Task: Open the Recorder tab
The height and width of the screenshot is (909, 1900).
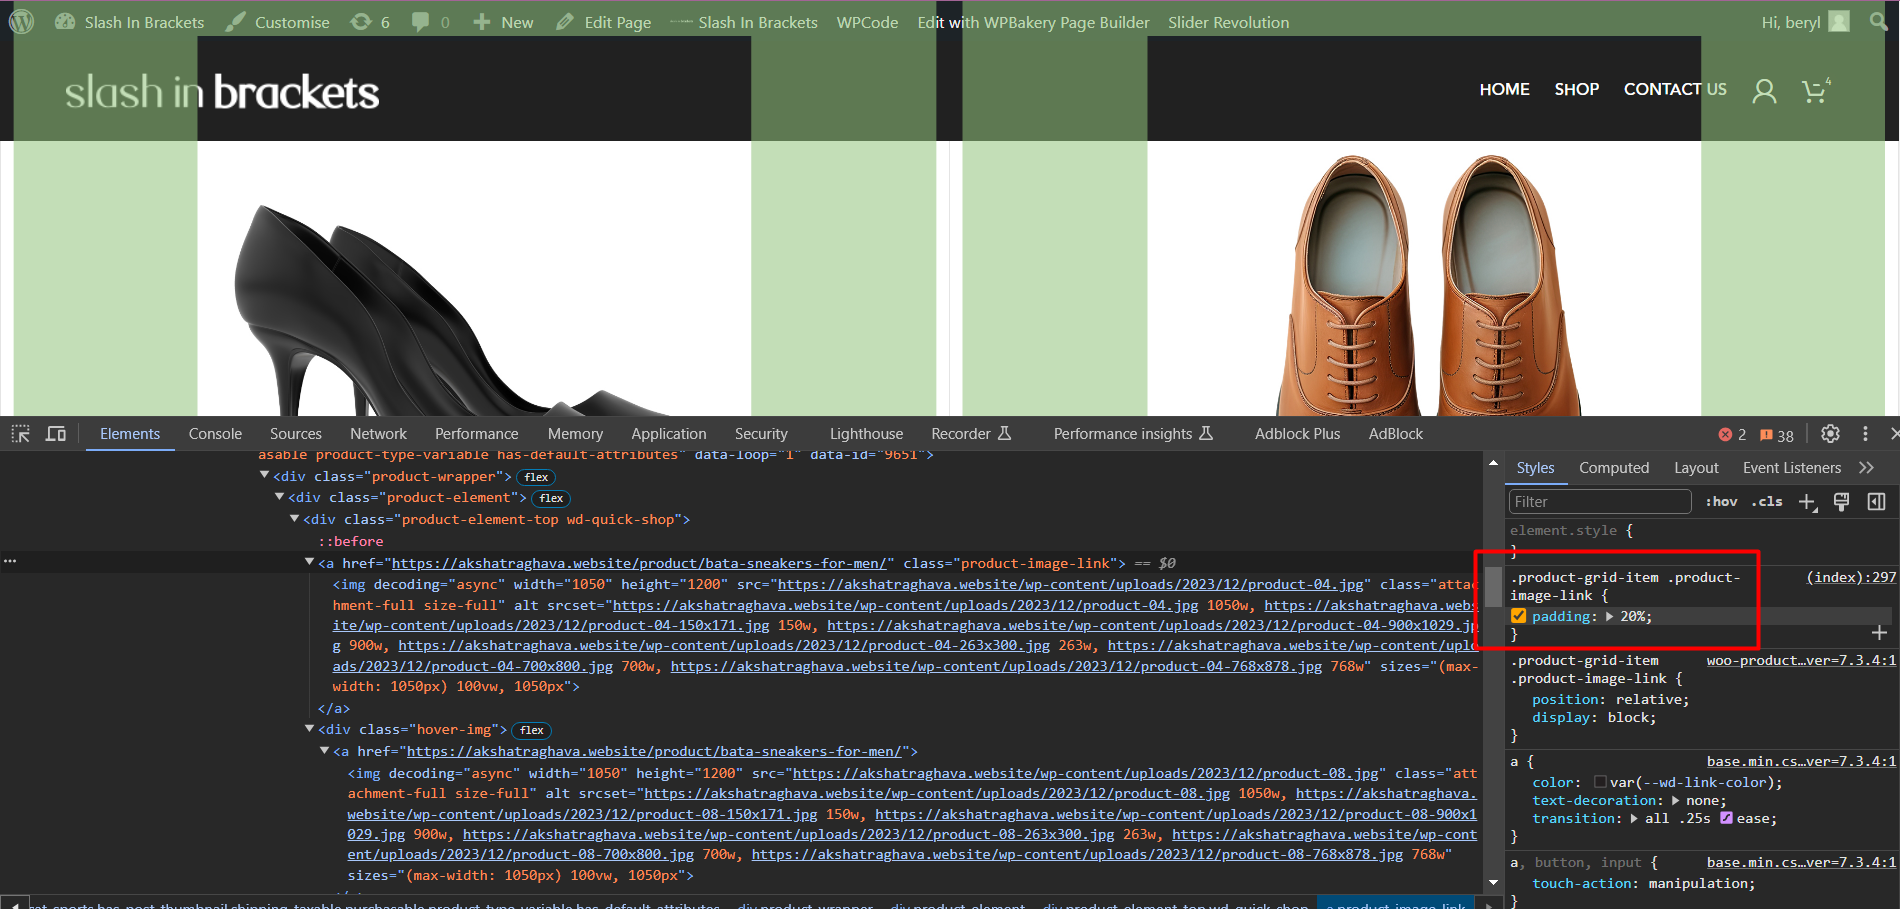Action: point(971,434)
